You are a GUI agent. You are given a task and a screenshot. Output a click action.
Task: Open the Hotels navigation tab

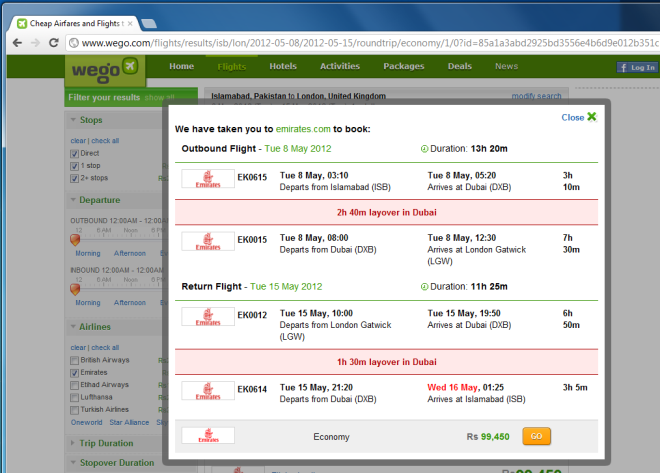click(x=283, y=66)
